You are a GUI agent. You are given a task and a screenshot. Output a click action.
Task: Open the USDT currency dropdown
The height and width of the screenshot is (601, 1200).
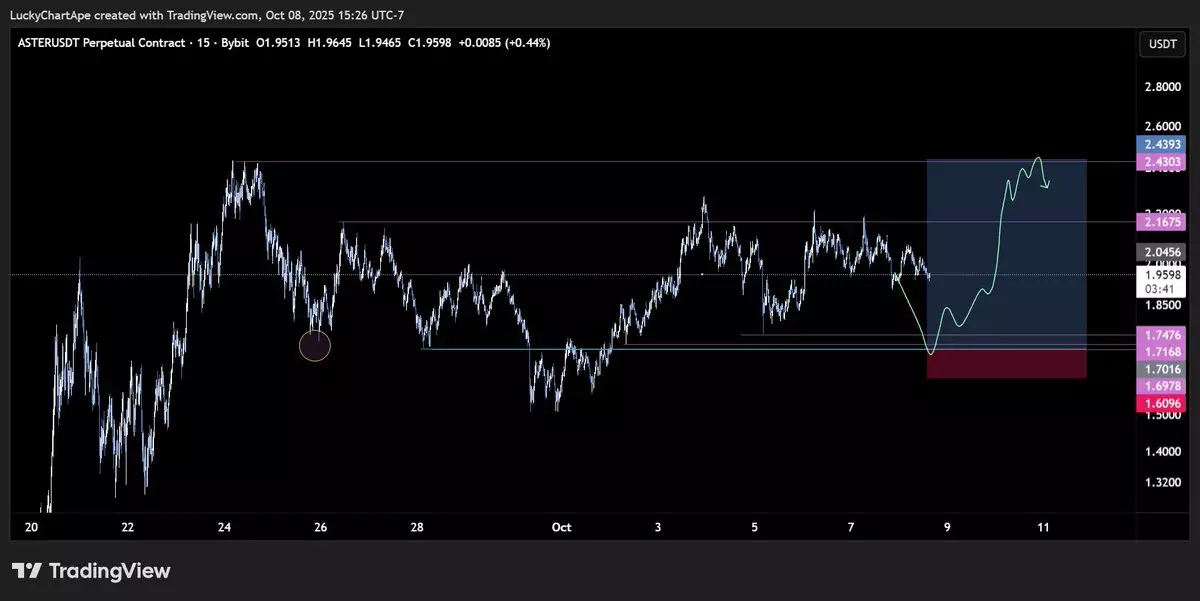tap(1160, 43)
